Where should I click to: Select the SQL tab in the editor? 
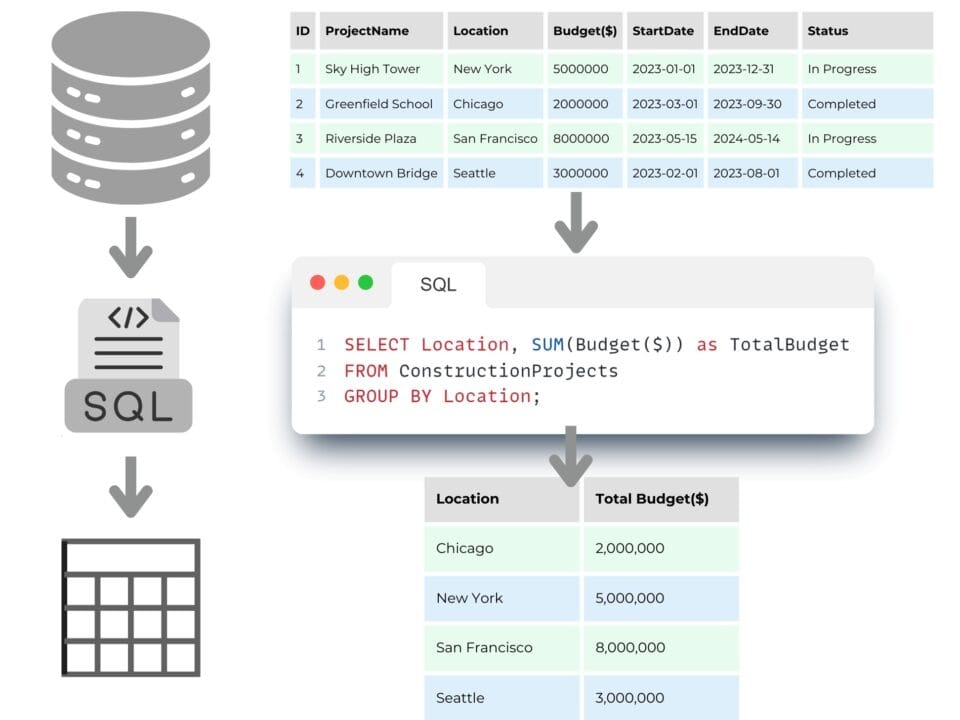438,285
